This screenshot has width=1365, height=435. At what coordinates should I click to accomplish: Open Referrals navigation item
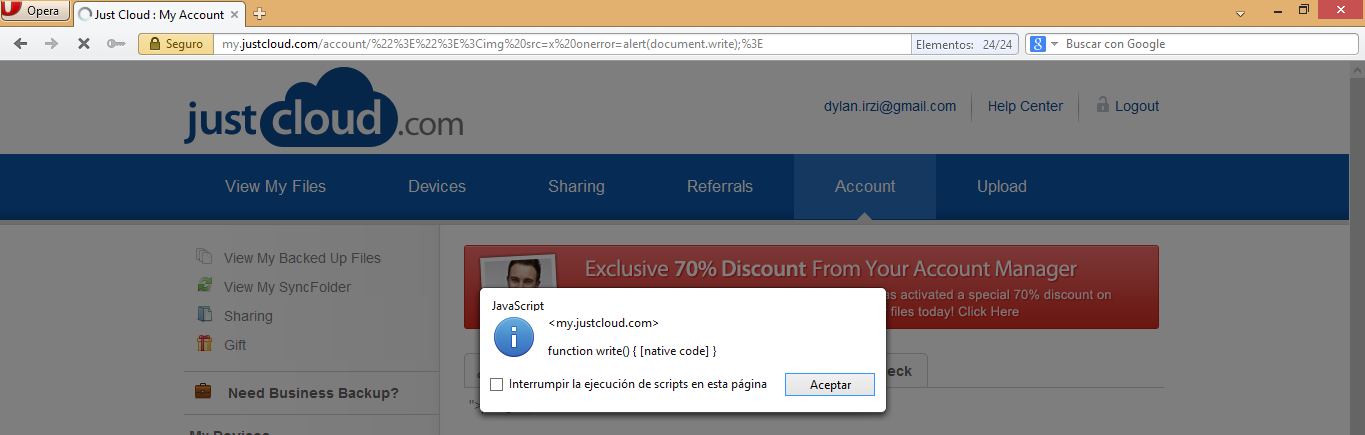pos(720,186)
